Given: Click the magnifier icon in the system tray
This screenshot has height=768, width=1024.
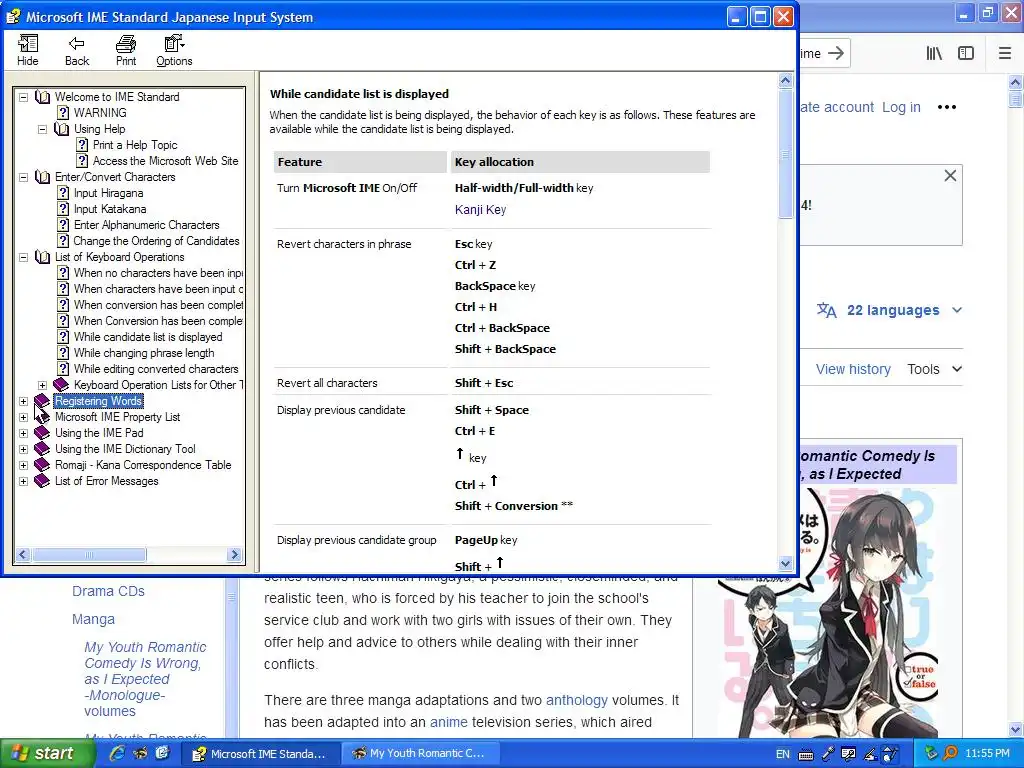Looking at the screenshot, I should tap(950, 754).
